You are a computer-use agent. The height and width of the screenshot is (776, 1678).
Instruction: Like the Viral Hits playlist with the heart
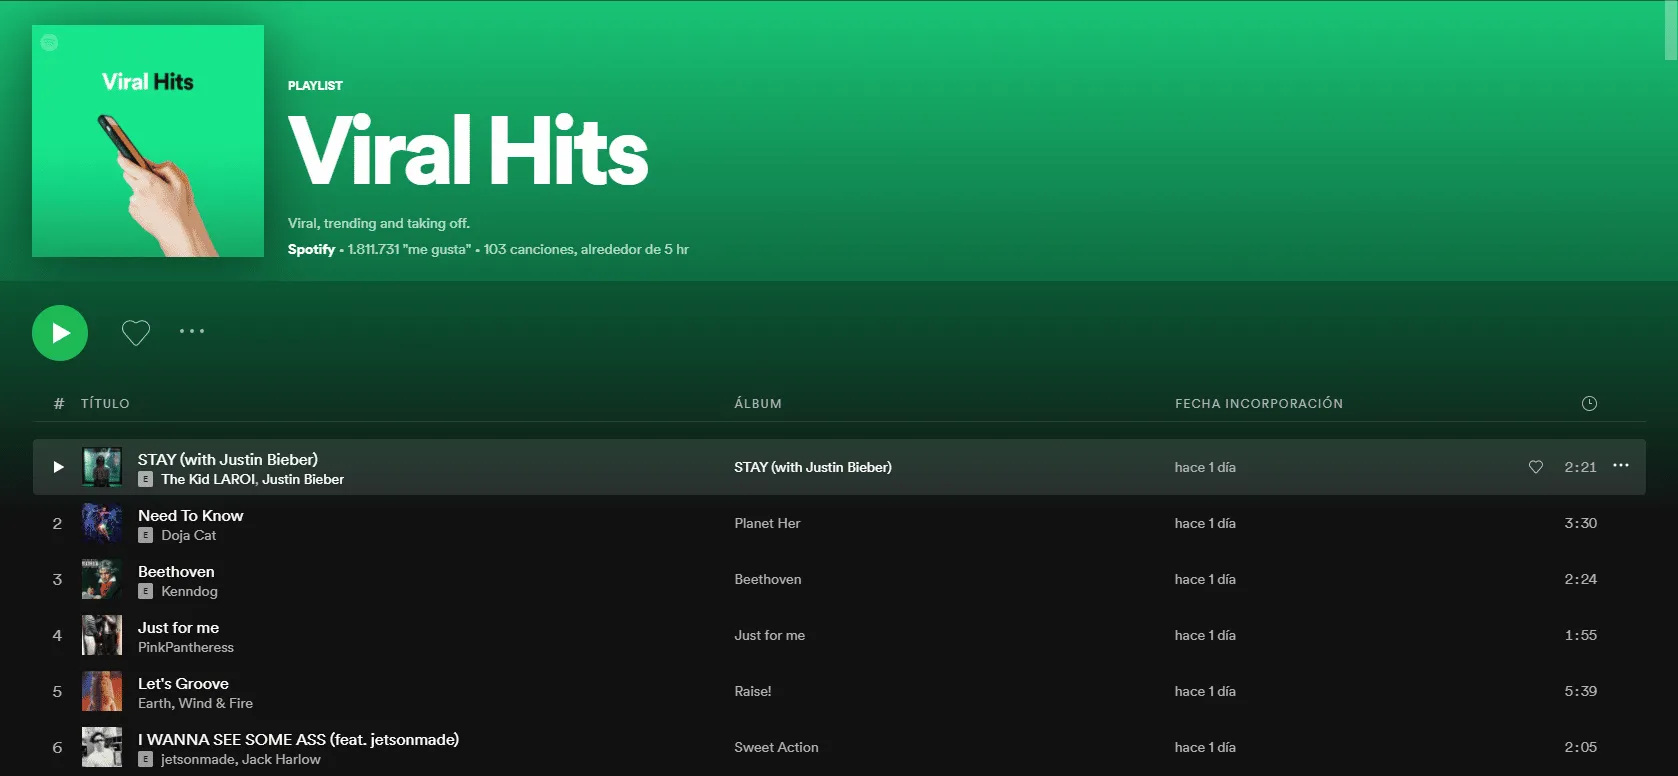tap(136, 332)
